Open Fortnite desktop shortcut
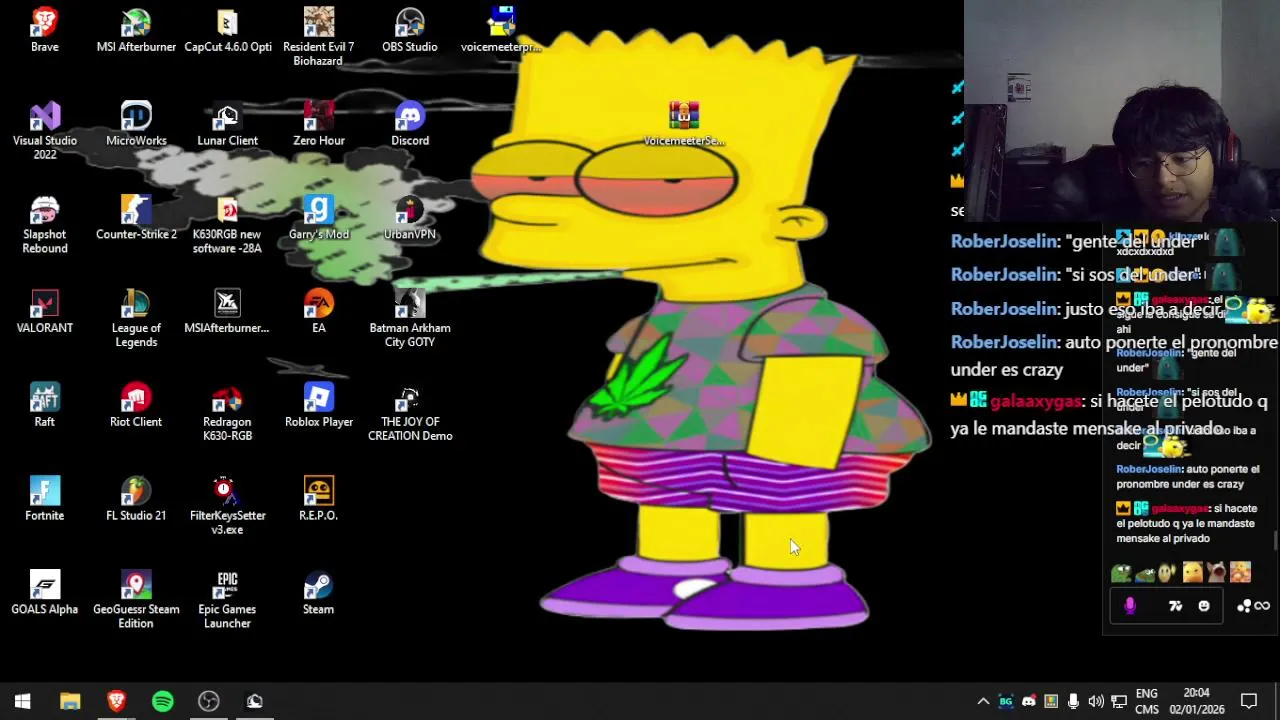This screenshot has height=720, width=1280. [x=44, y=498]
